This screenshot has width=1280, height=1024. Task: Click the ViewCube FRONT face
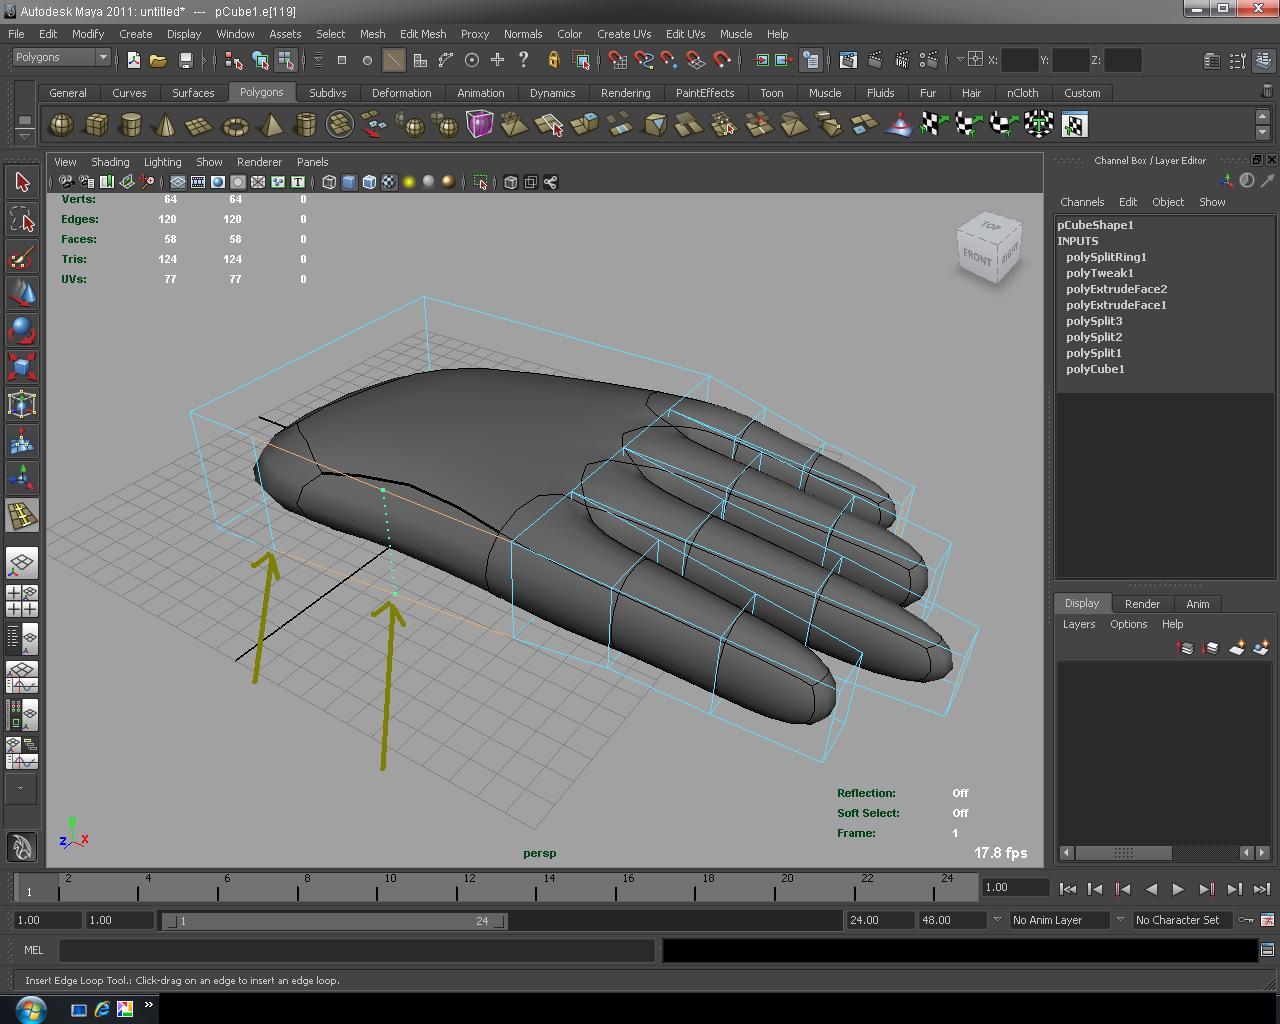977,258
